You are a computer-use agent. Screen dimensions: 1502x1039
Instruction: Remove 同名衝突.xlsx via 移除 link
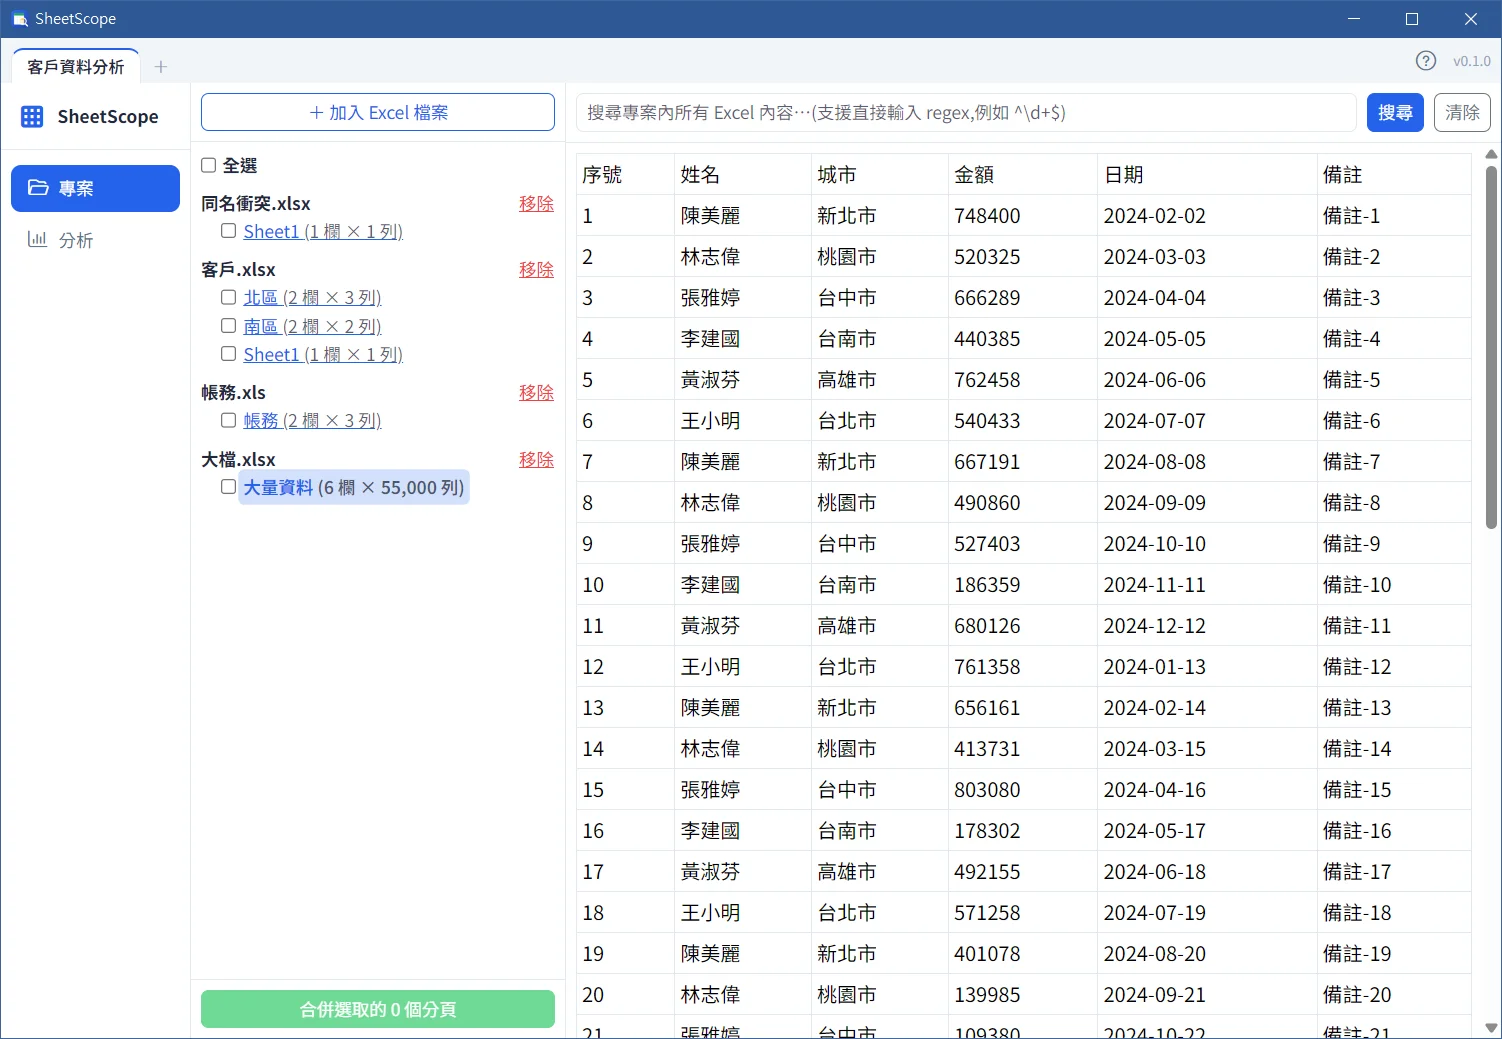pos(536,203)
